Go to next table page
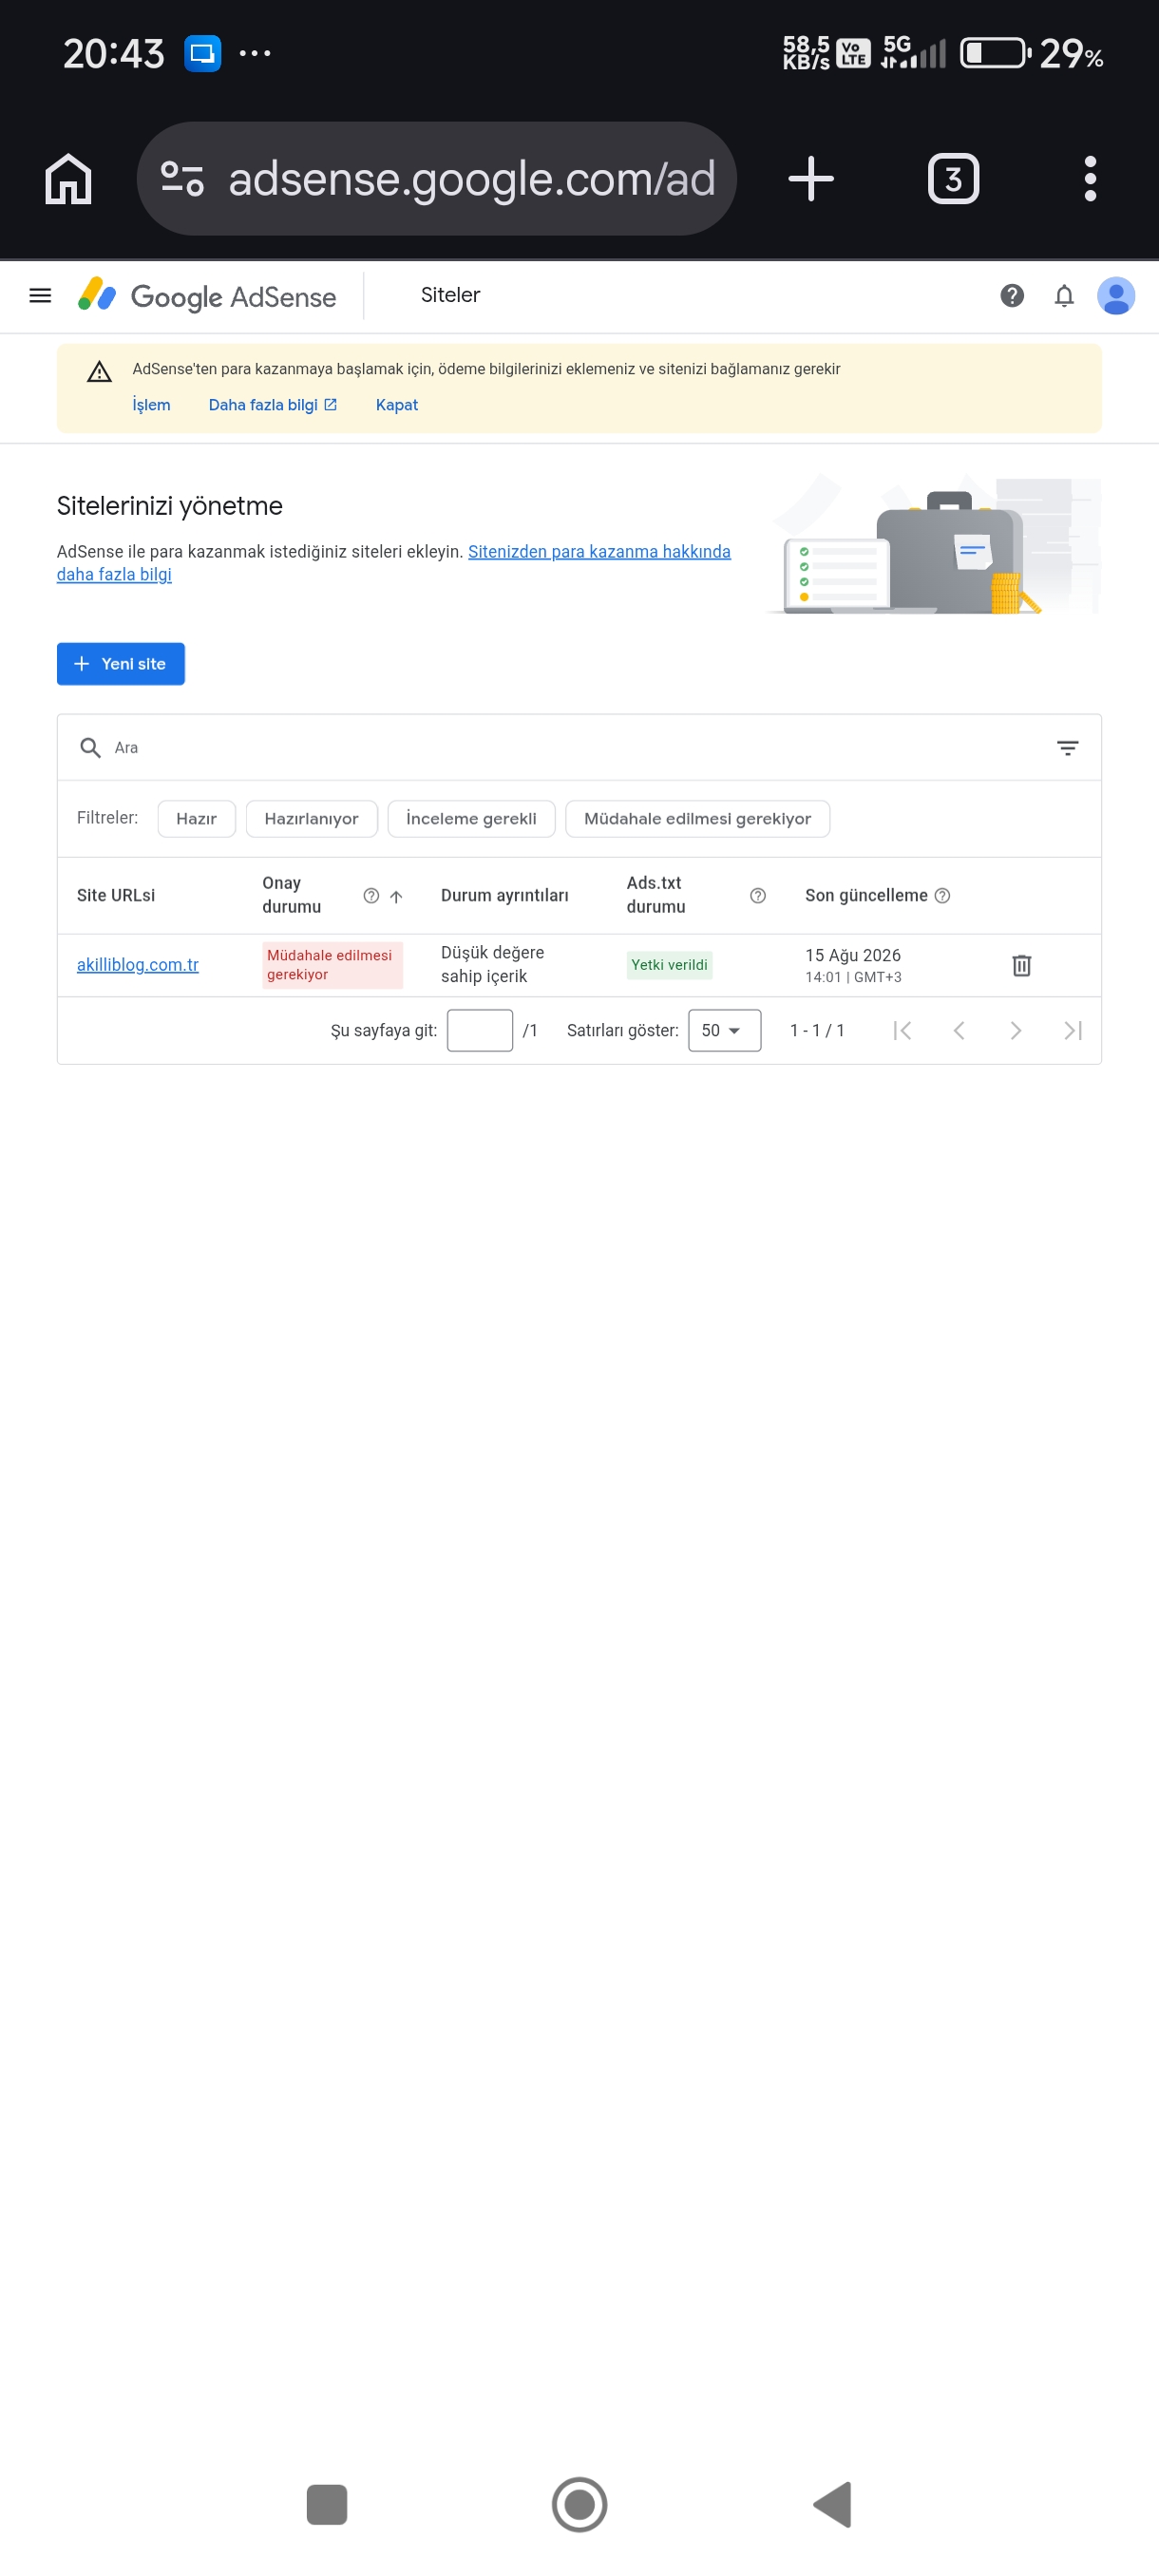Screen dimensions: 1159x2576 pos(1016,1030)
